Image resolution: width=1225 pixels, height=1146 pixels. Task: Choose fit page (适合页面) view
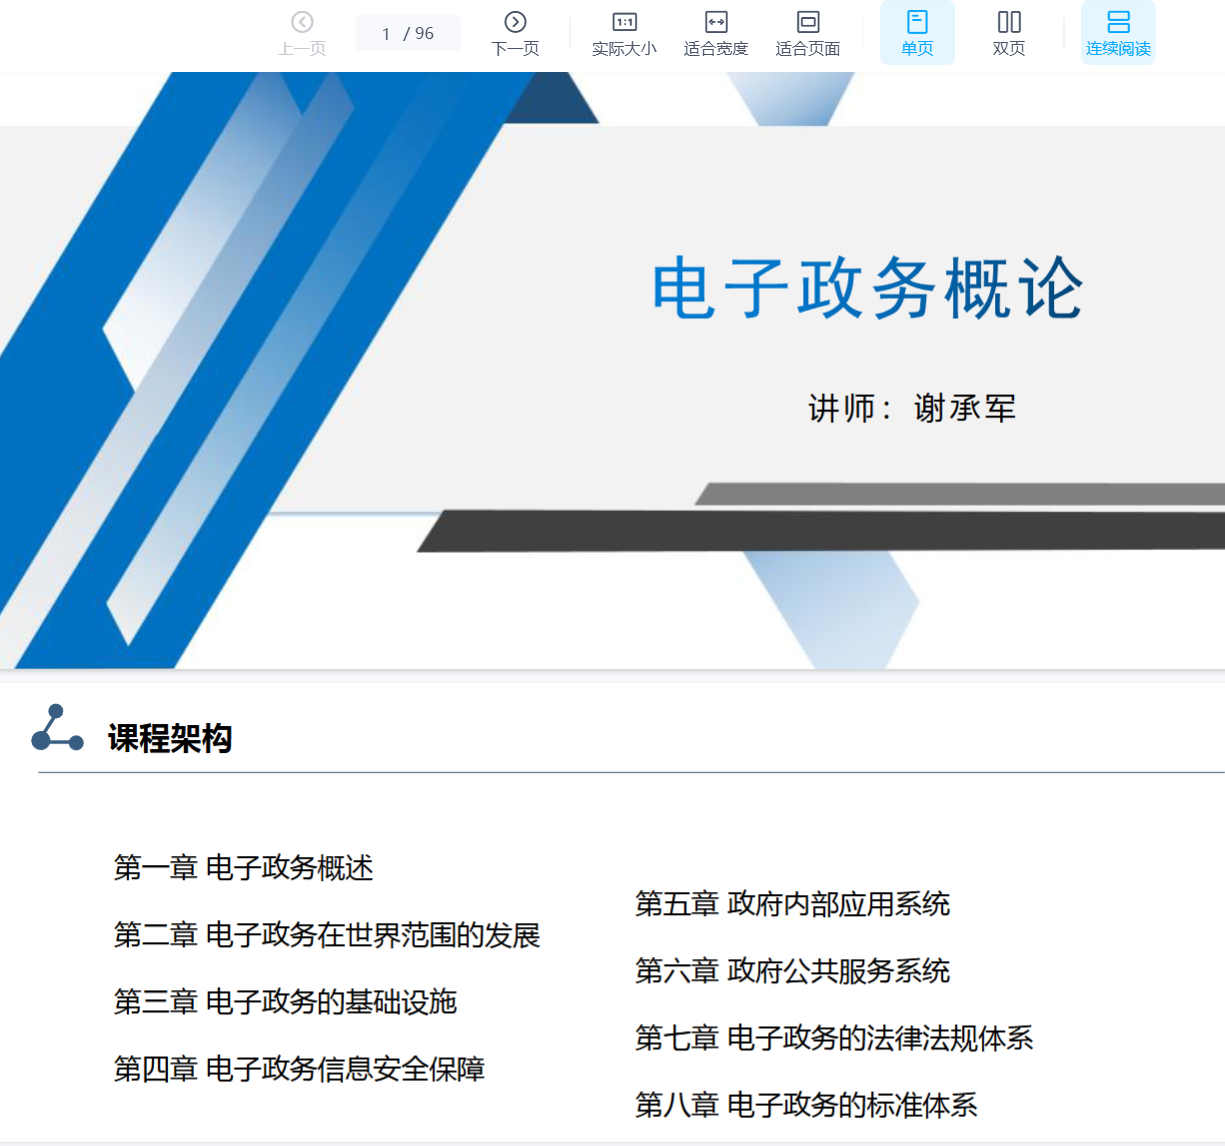pos(807,33)
